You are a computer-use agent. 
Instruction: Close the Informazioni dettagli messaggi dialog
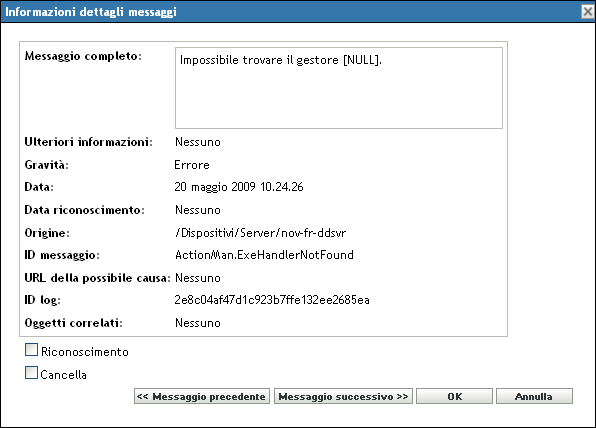[x=588, y=12]
